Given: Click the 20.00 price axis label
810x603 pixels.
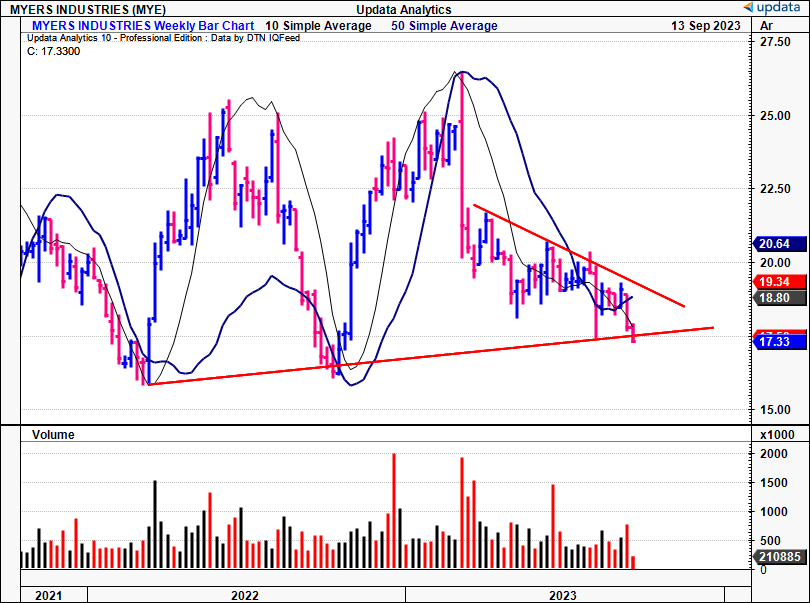Looking at the screenshot, I should pyautogui.click(x=775, y=262).
